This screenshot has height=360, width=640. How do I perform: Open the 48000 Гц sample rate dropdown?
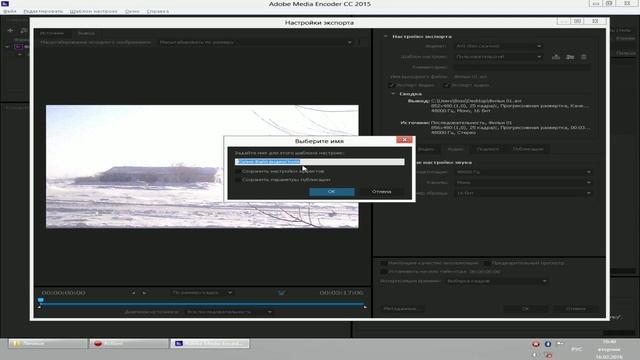tap(523, 172)
